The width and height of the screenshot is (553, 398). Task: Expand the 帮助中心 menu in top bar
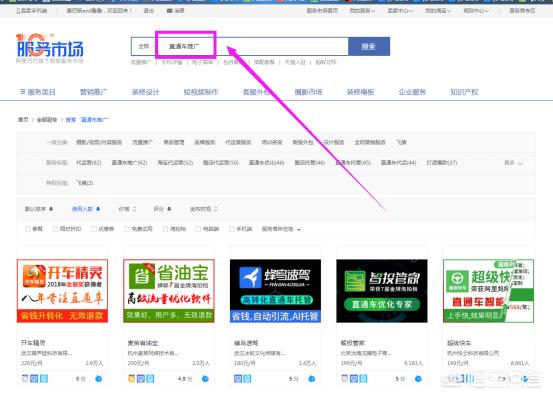pos(476,11)
